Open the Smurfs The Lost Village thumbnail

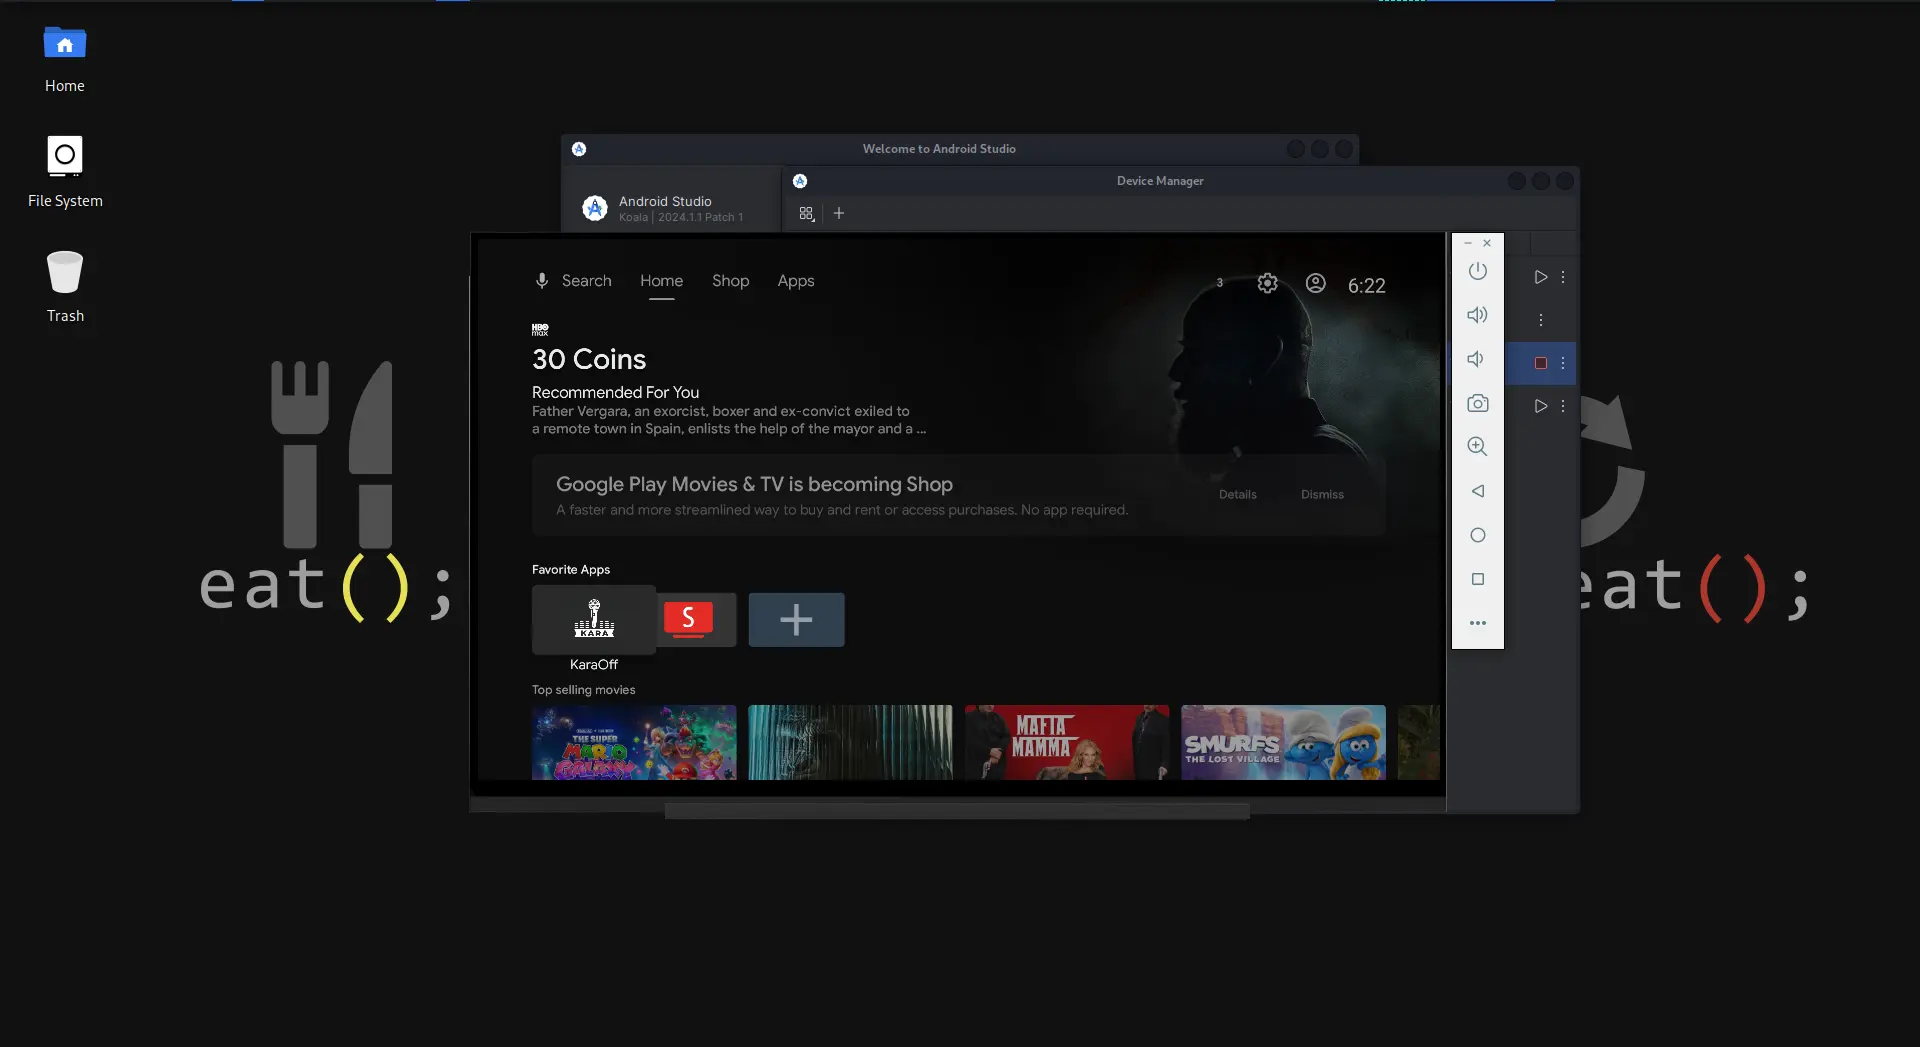(1284, 742)
